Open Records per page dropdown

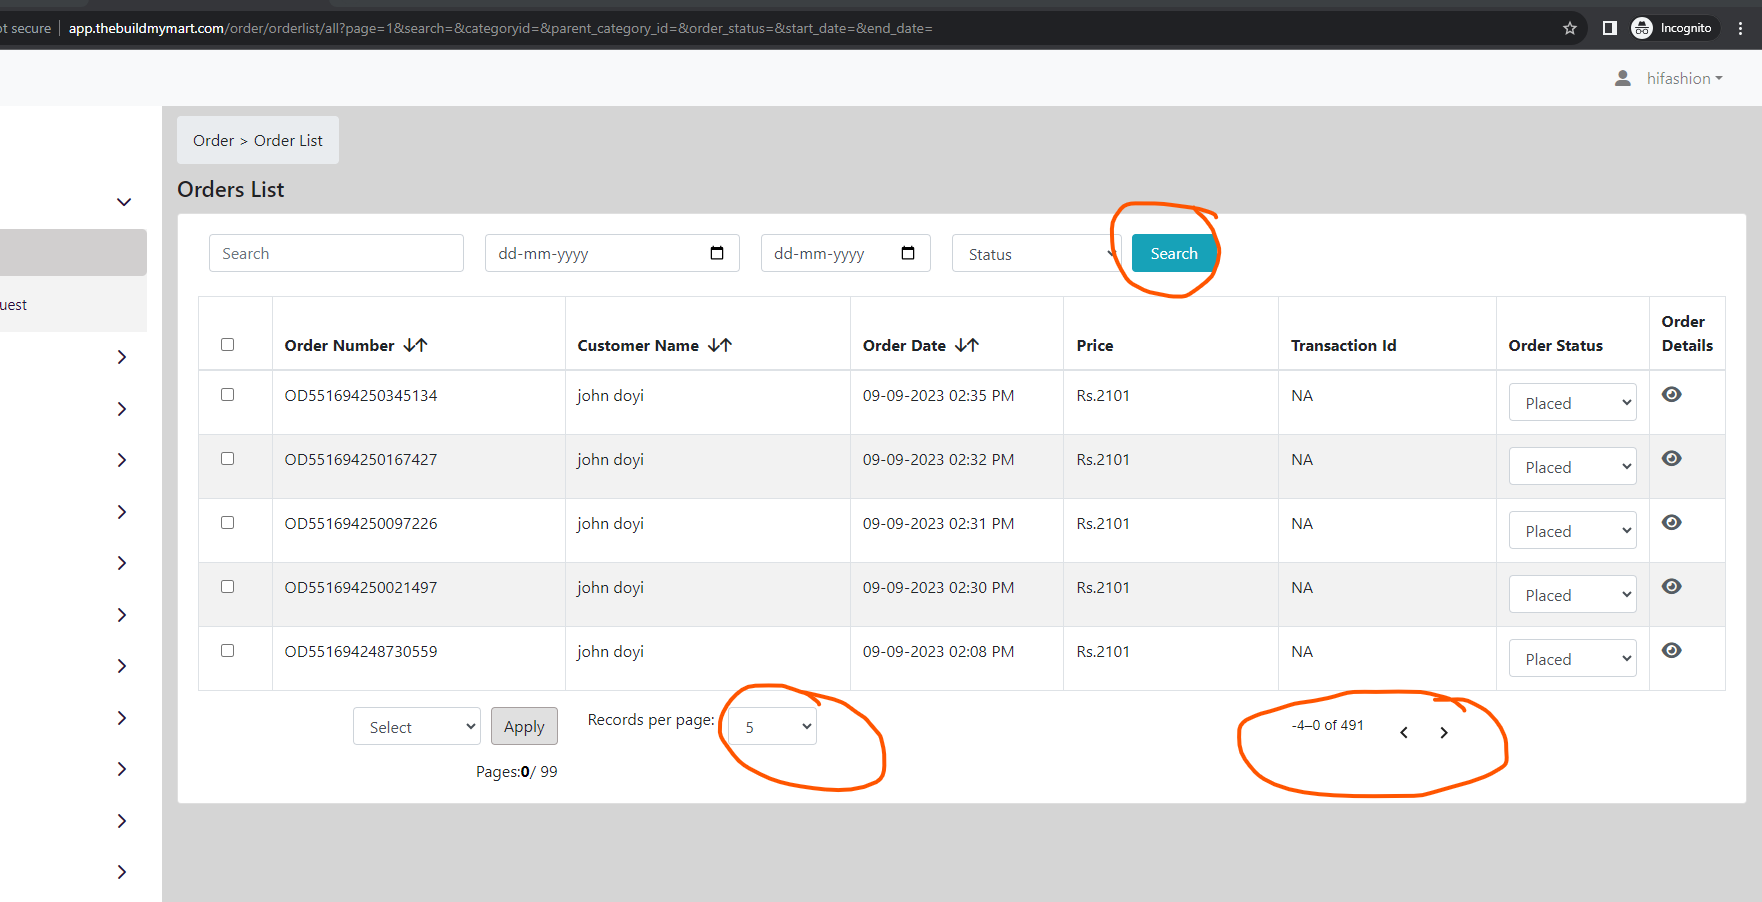(x=772, y=727)
